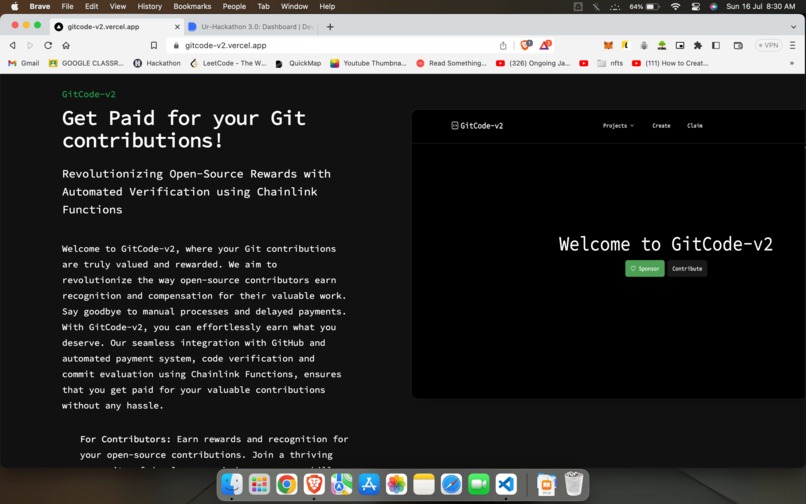The width and height of the screenshot is (806, 504).
Task: Open Photos from the dock
Action: [396, 484]
